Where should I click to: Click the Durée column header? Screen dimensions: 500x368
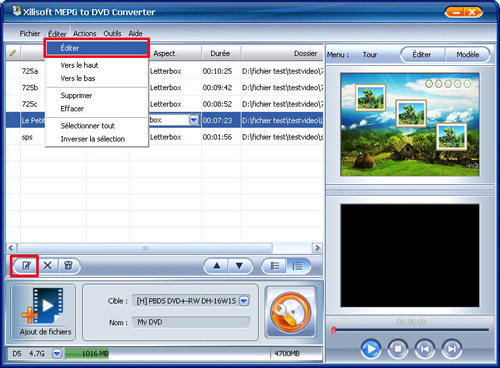pyautogui.click(x=220, y=53)
